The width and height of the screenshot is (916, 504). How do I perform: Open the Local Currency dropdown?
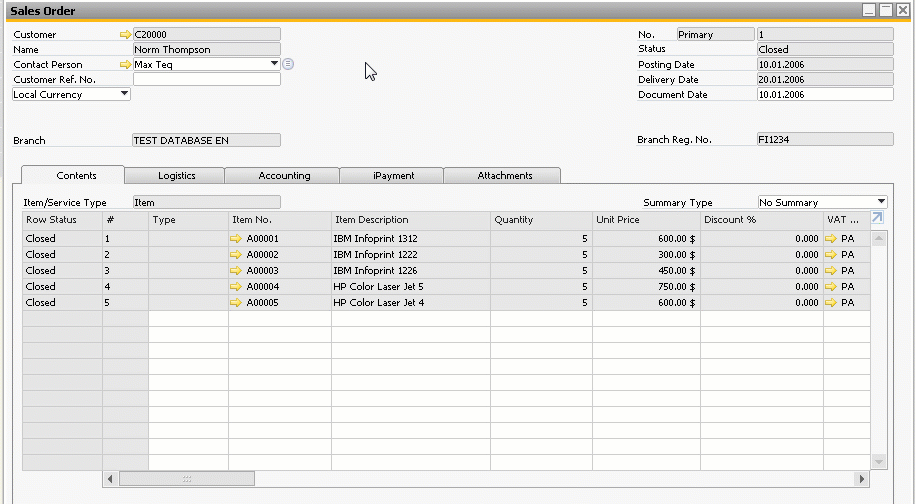pyautogui.click(x=124, y=93)
